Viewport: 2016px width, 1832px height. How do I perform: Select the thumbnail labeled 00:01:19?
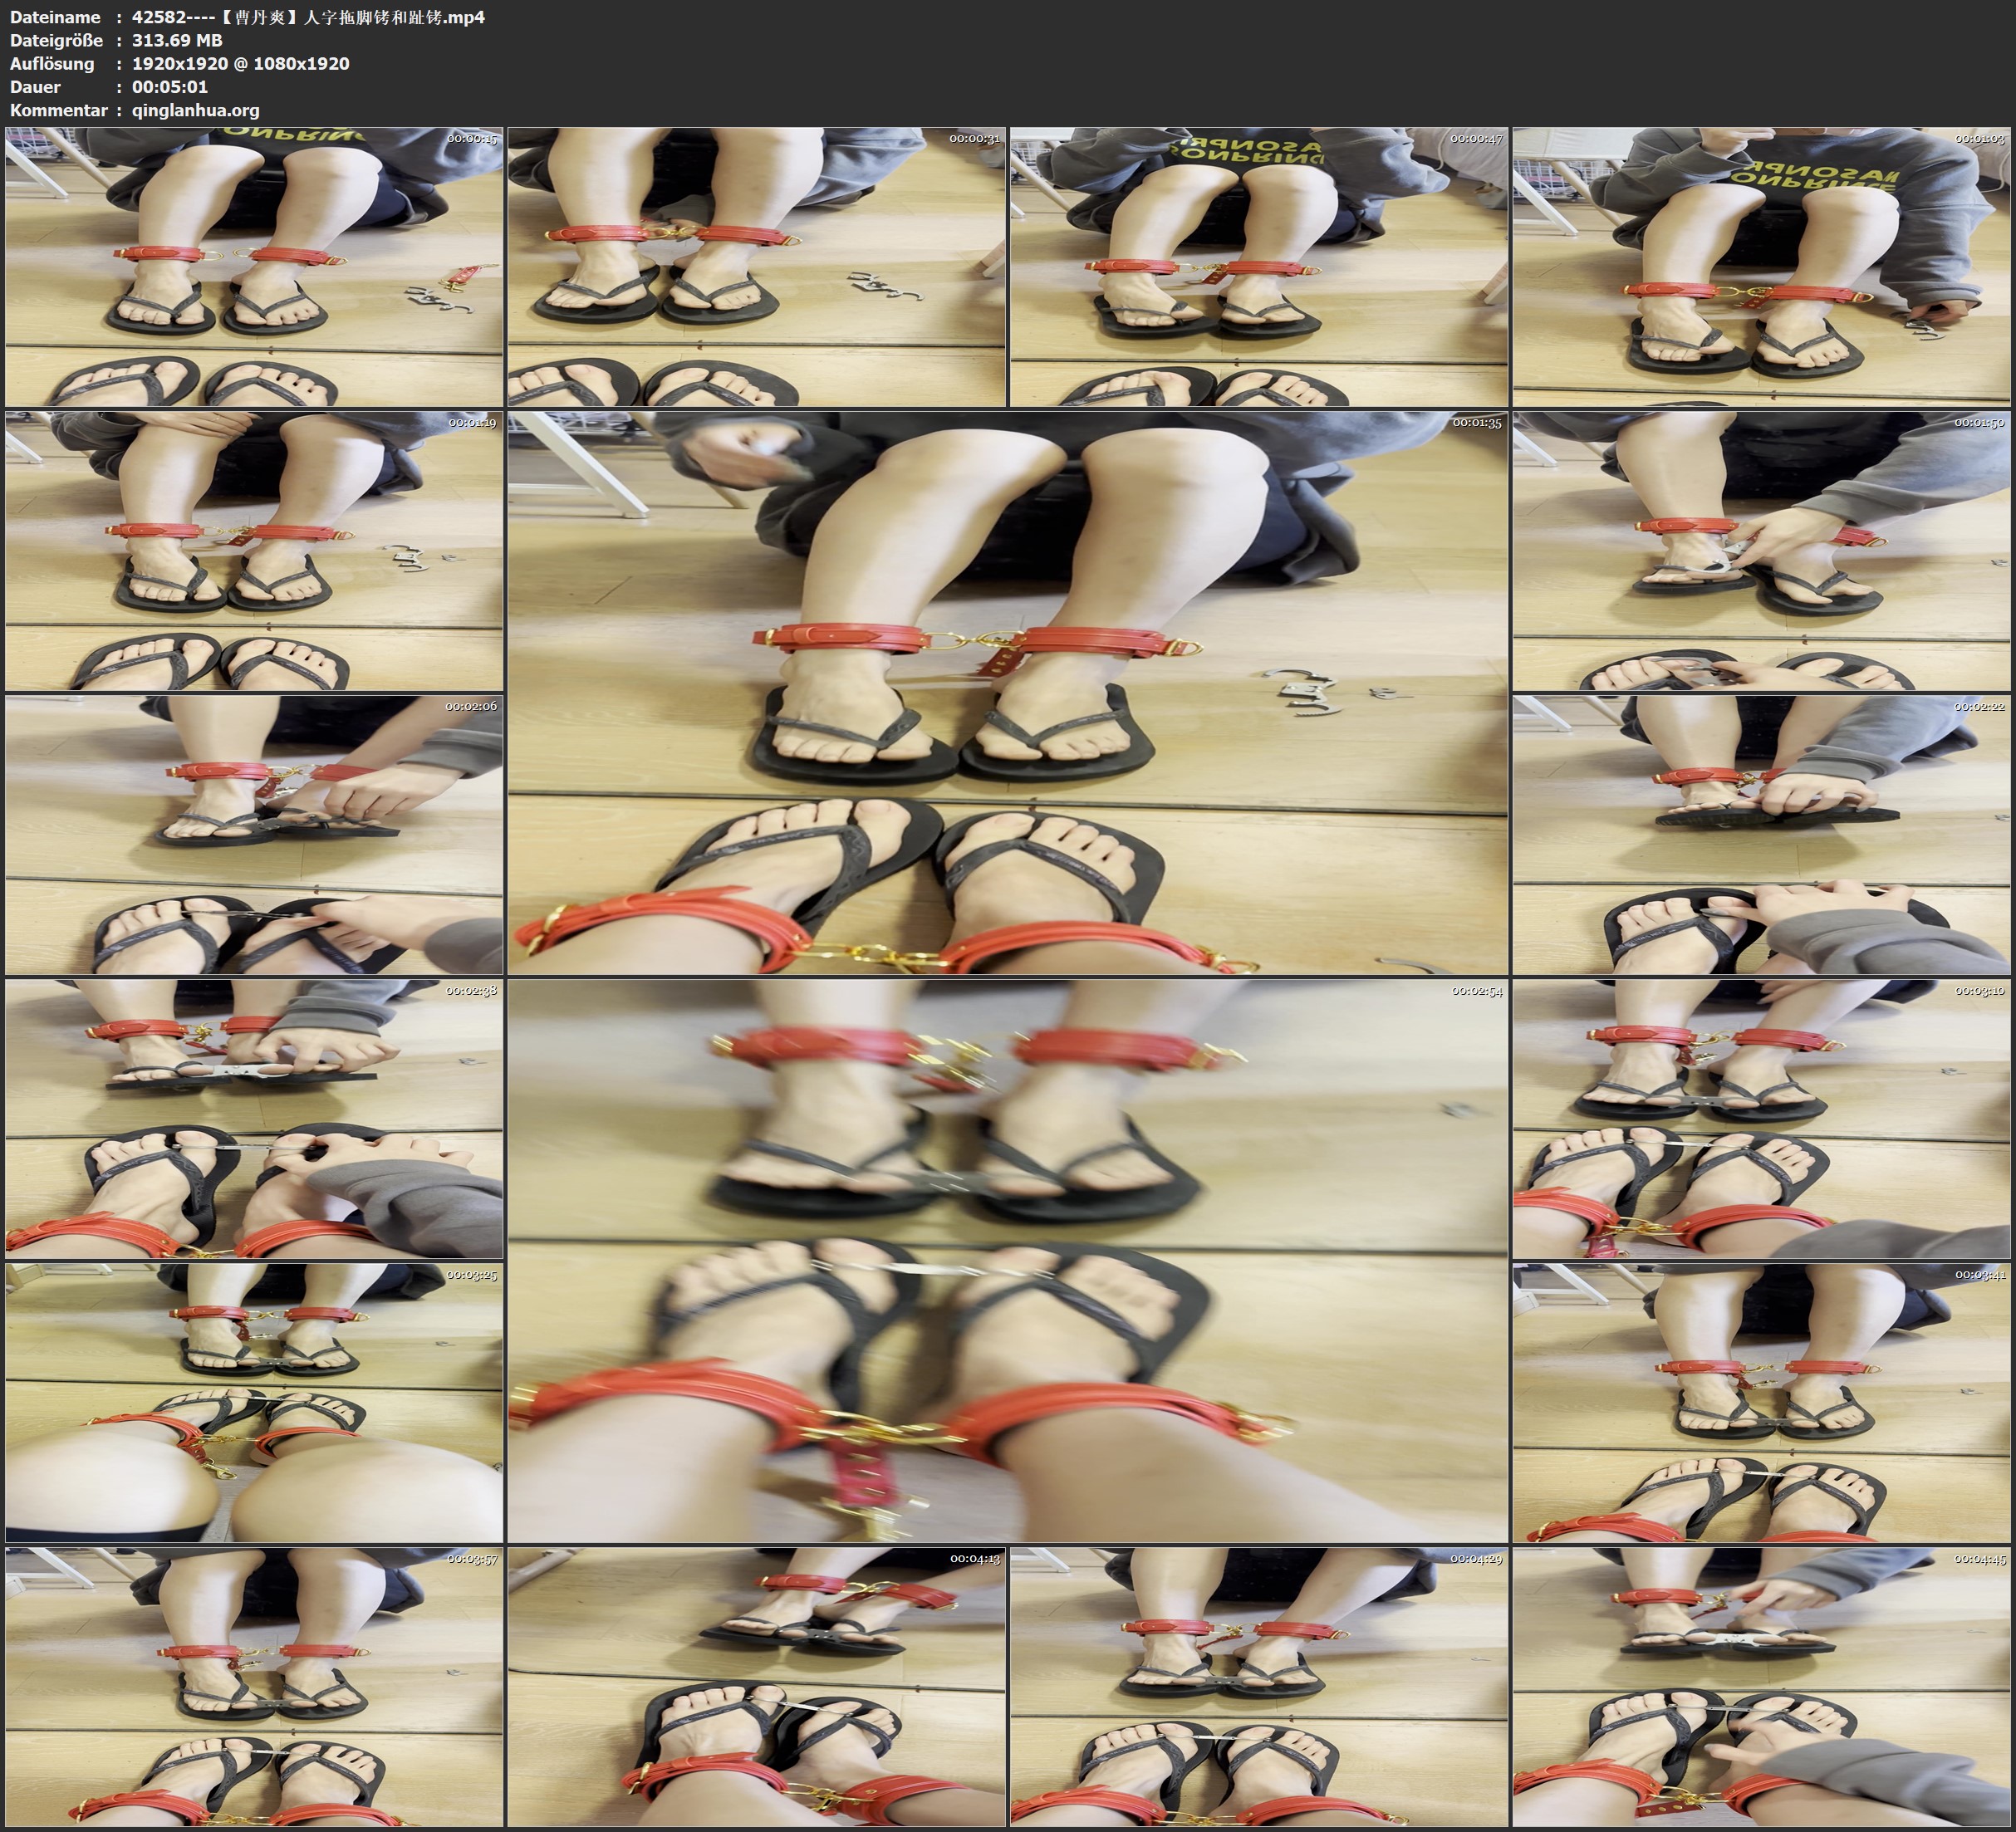(254, 550)
